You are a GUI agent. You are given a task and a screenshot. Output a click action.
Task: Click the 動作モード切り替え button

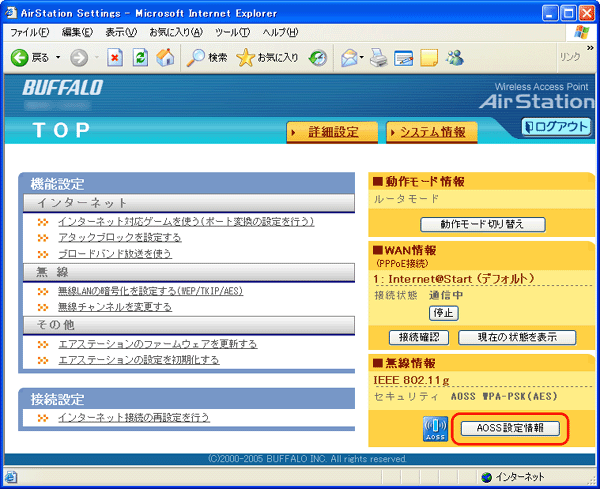click(x=483, y=224)
